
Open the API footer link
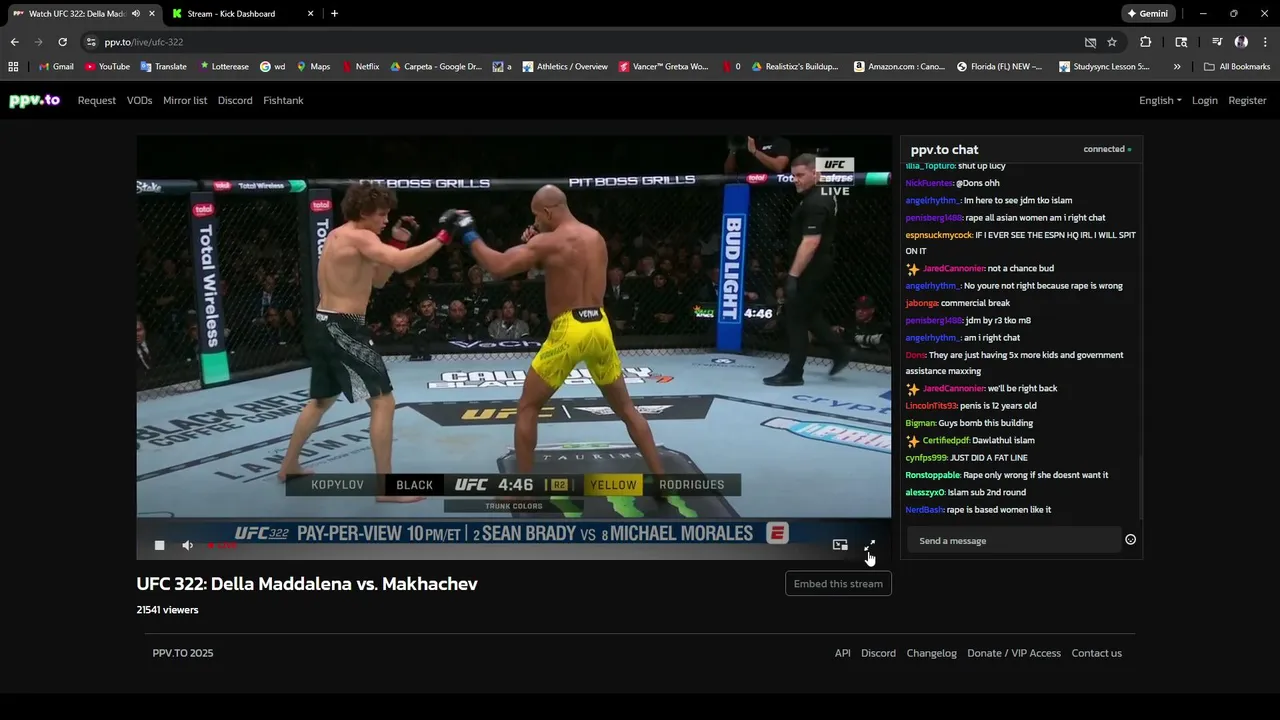tap(843, 653)
